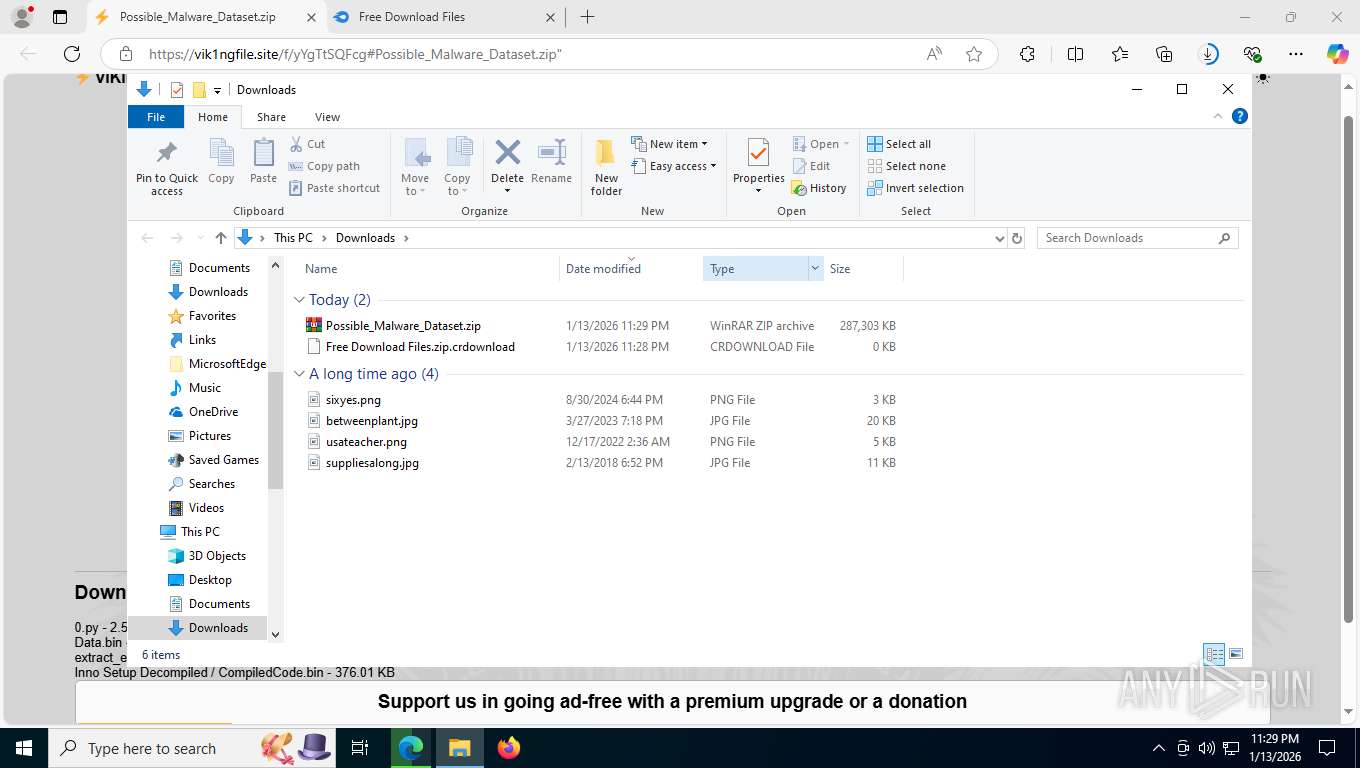The height and width of the screenshot is (768, 1360).
Task: Switch to Free Download Files browser tab
Action: (x=445, y=17)
